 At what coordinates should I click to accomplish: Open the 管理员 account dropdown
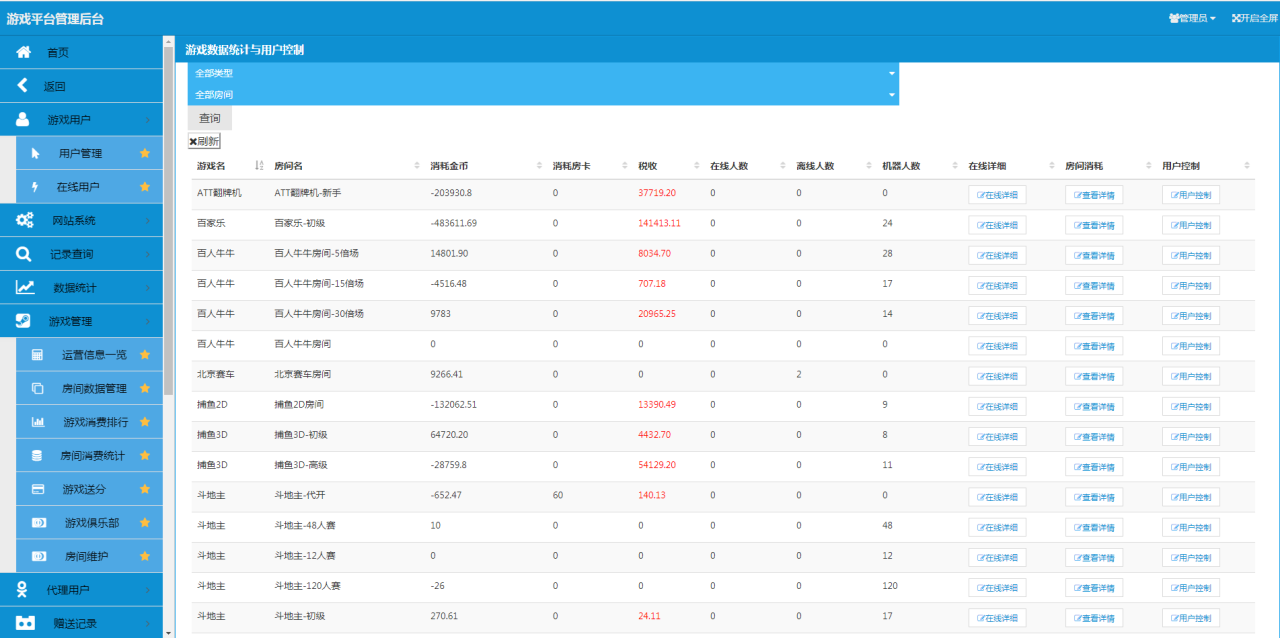tap(1192, 18)
